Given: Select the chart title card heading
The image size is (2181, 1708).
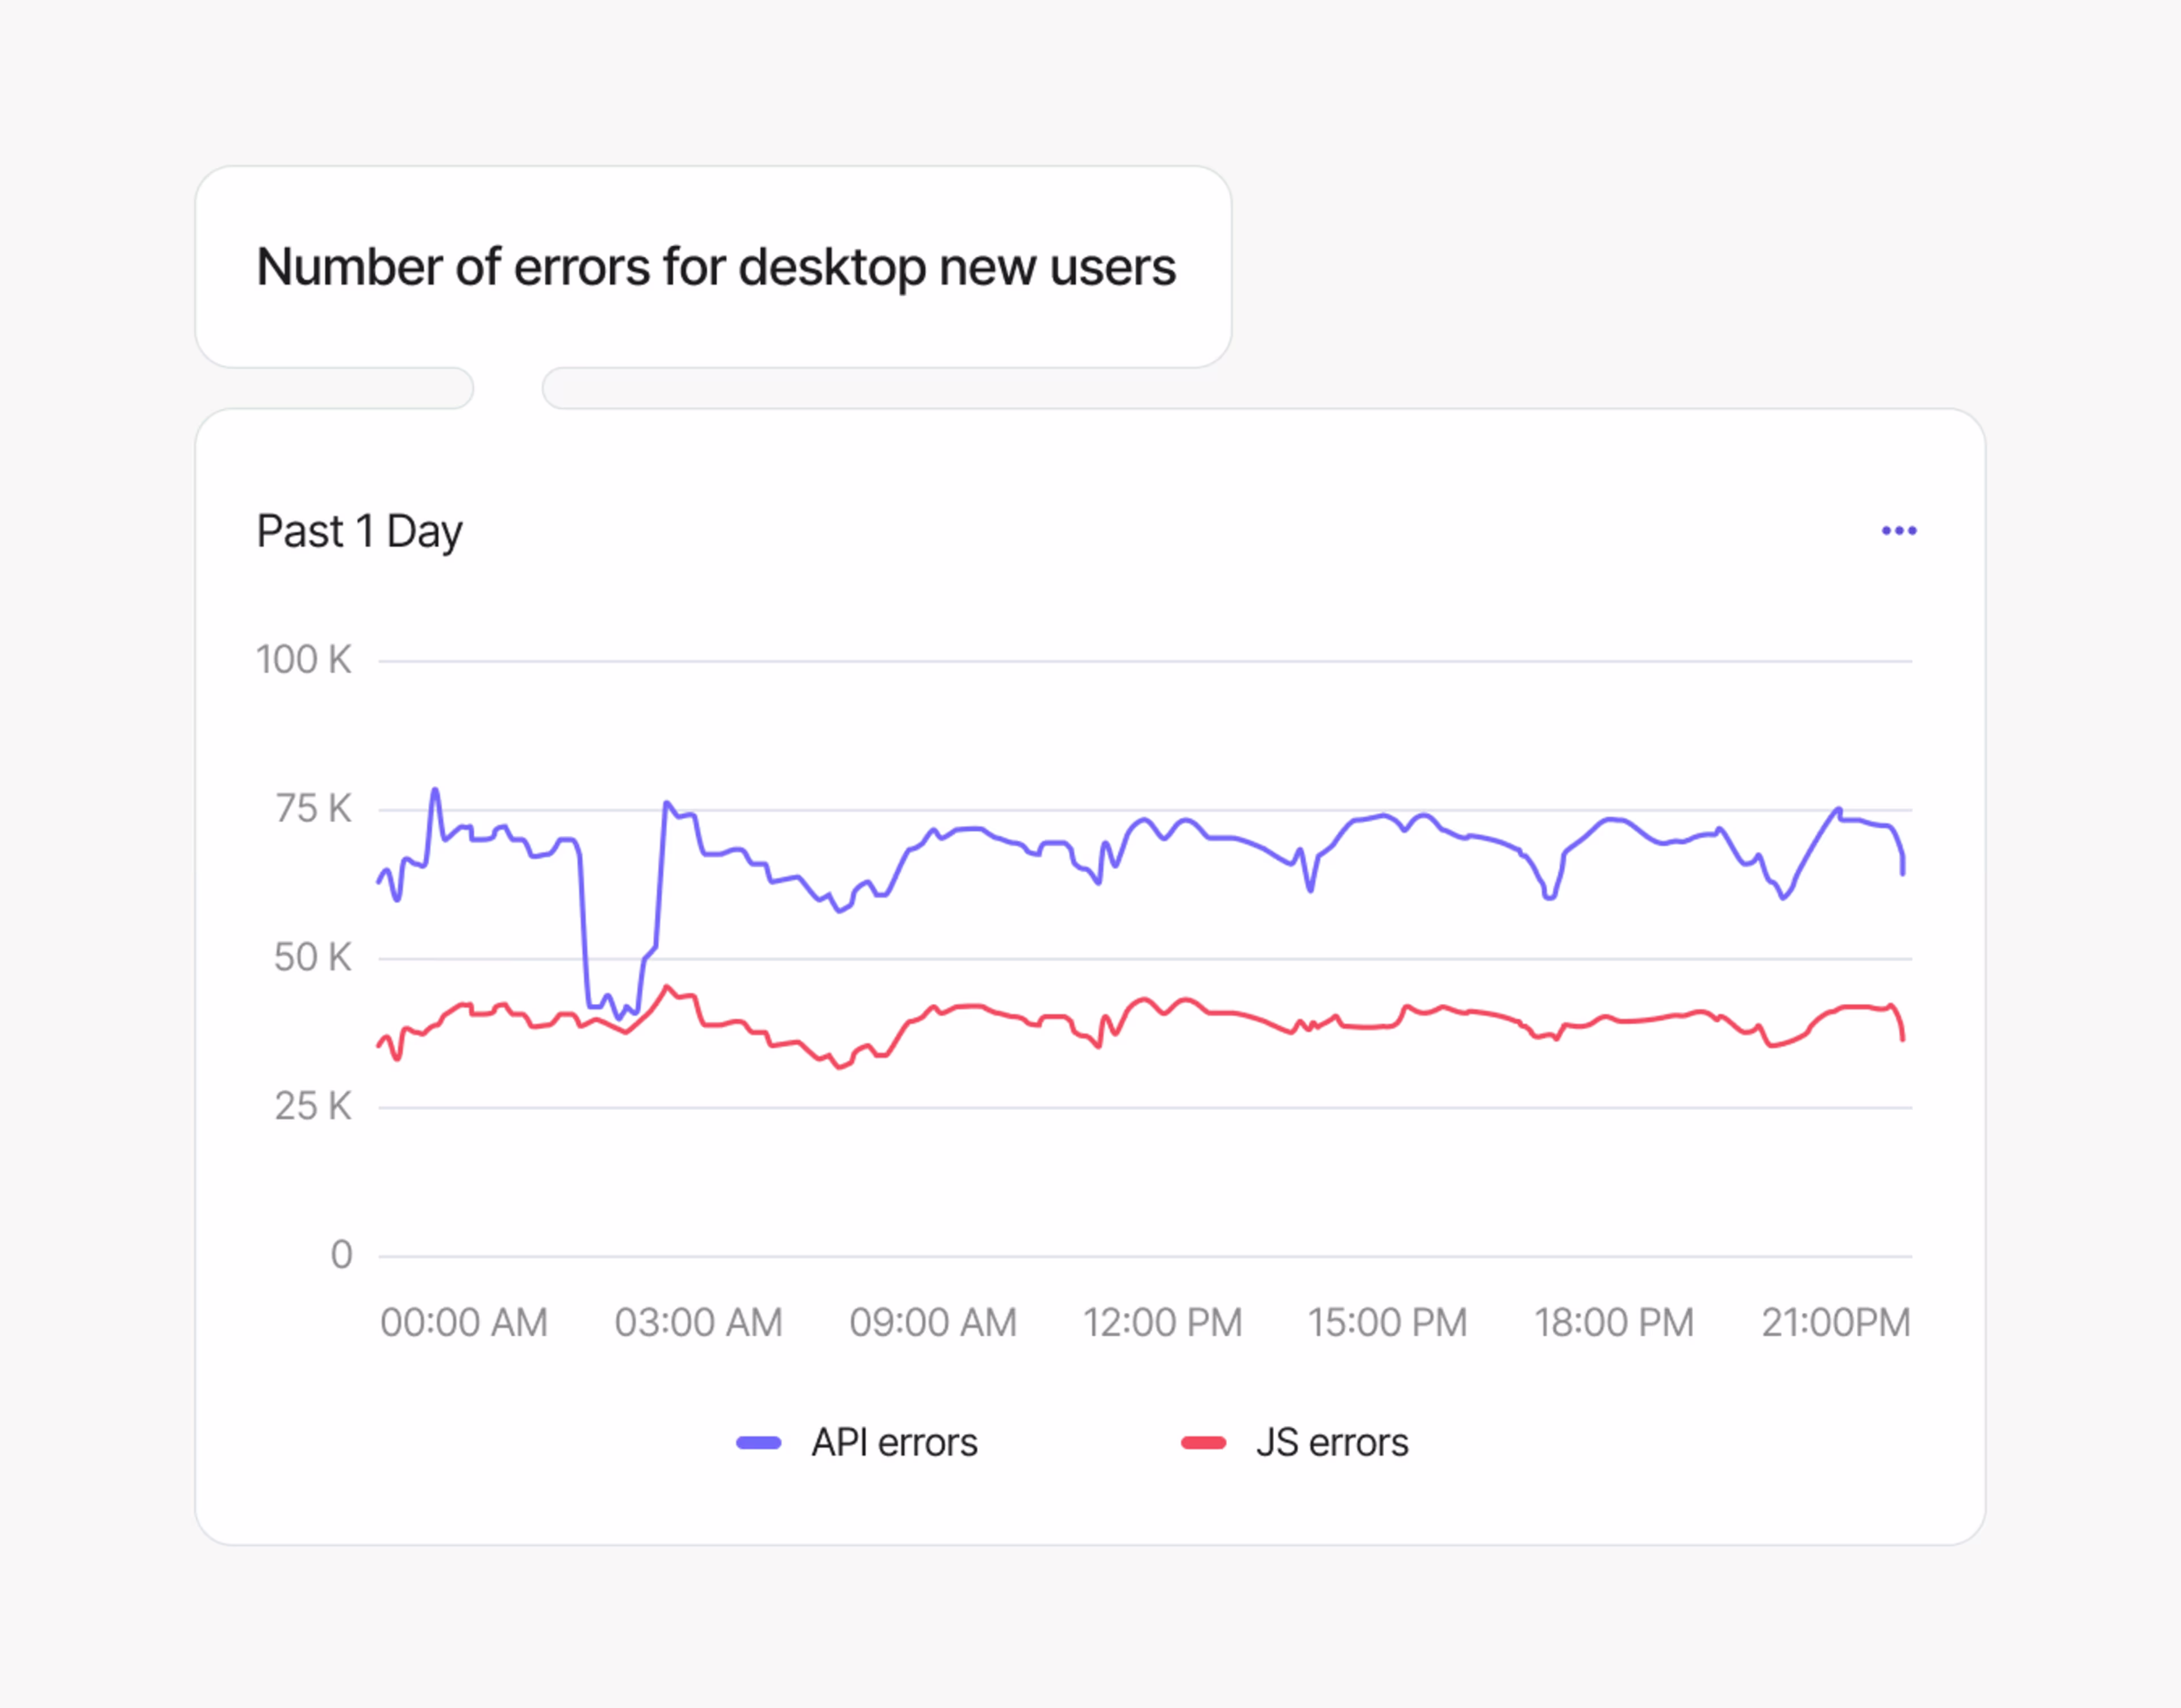Looking at the screenshot, I should (715, 267).
